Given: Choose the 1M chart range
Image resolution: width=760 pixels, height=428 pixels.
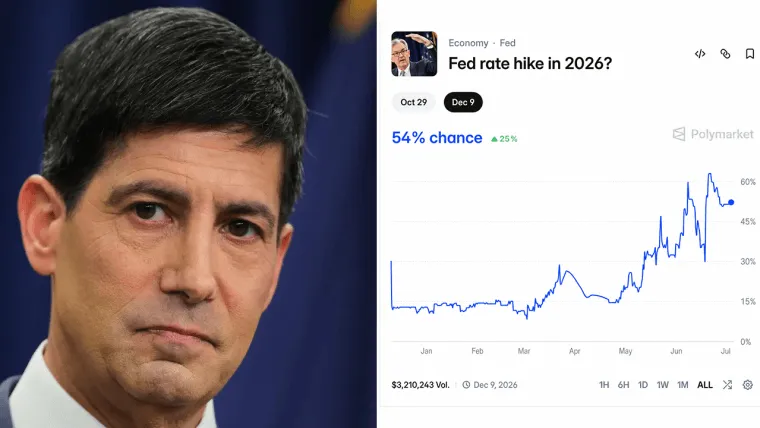Looking at the screenshot, I should coord(682,385).
